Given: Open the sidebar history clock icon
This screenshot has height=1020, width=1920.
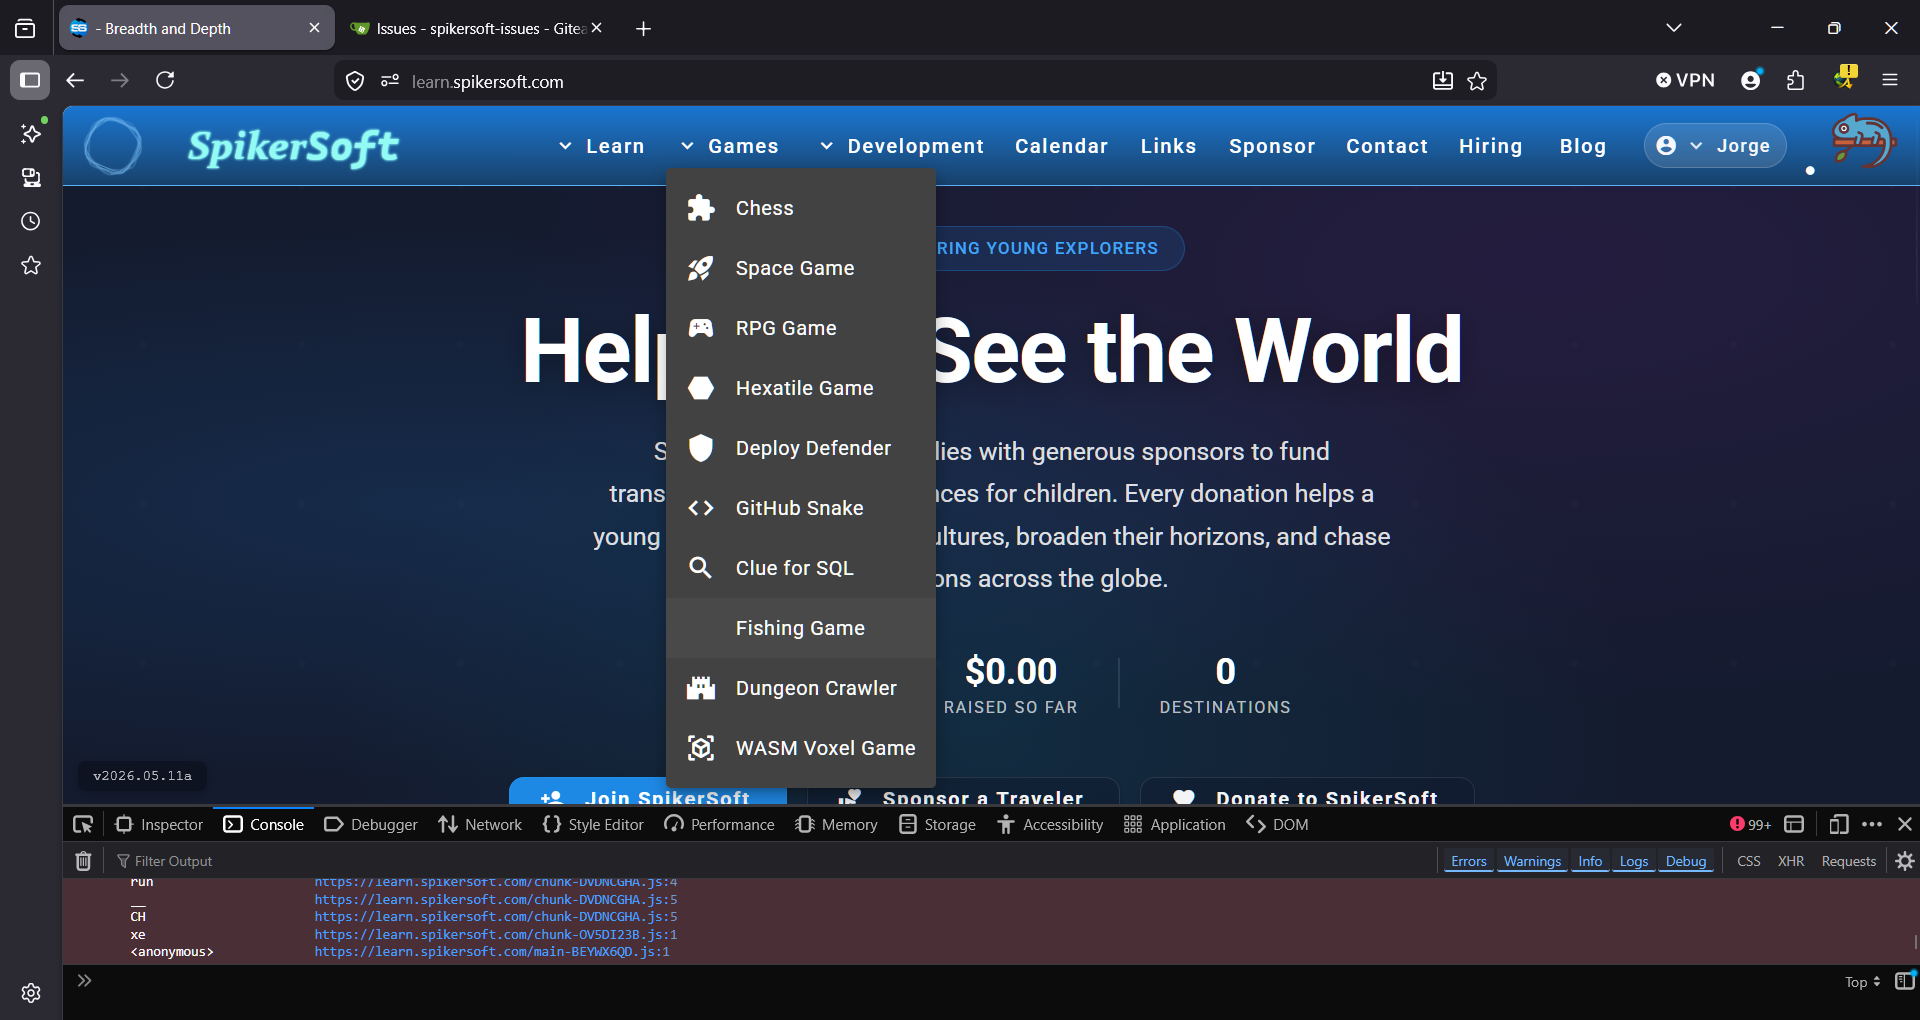Looking at the screenshot, I should coord(31,221).
